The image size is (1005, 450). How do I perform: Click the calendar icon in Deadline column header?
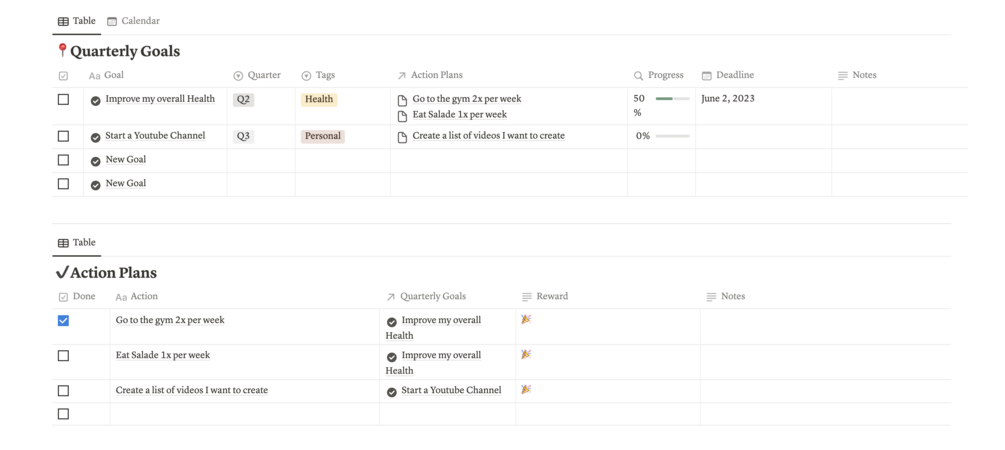(x=706, y=76)
